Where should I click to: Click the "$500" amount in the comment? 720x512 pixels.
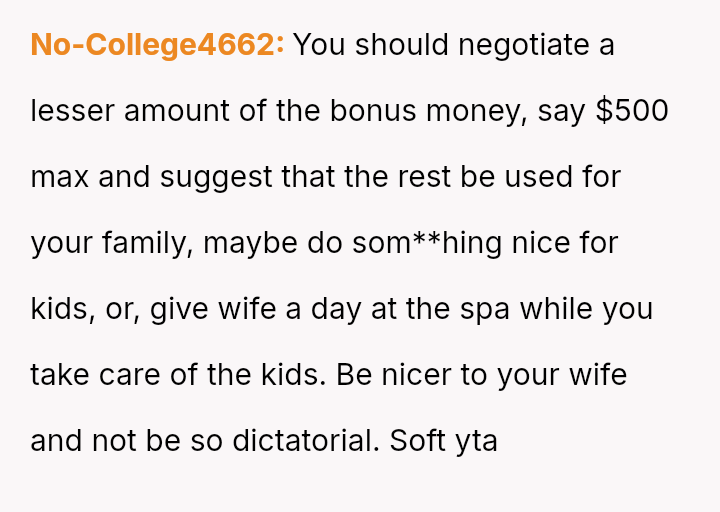point(632,111)
